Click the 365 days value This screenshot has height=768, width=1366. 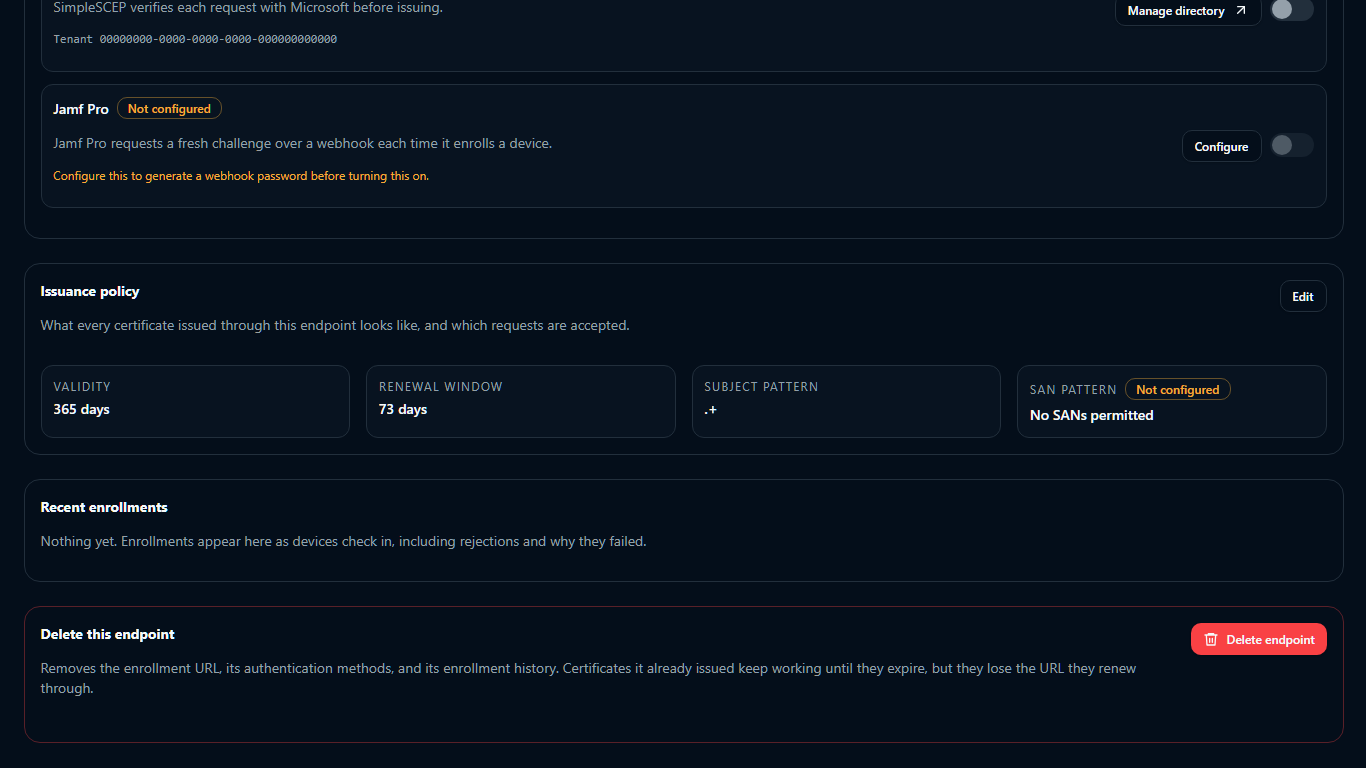pos(81,409)
